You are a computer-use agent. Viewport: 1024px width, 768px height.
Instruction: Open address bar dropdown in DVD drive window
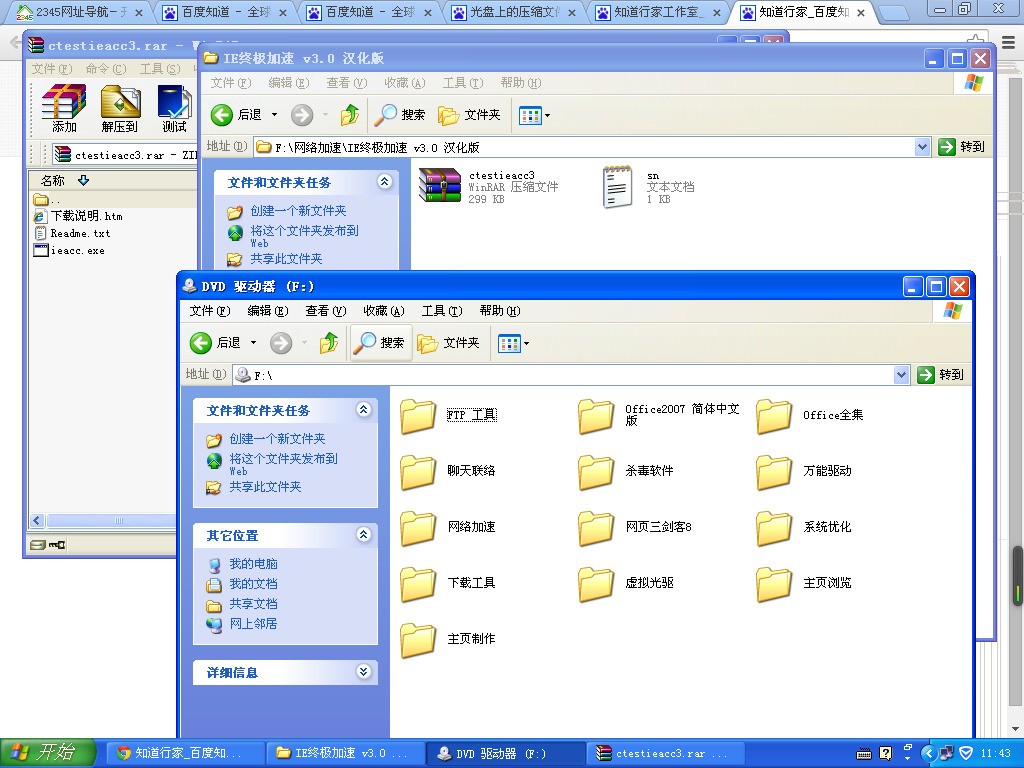[x=901, y=374]
